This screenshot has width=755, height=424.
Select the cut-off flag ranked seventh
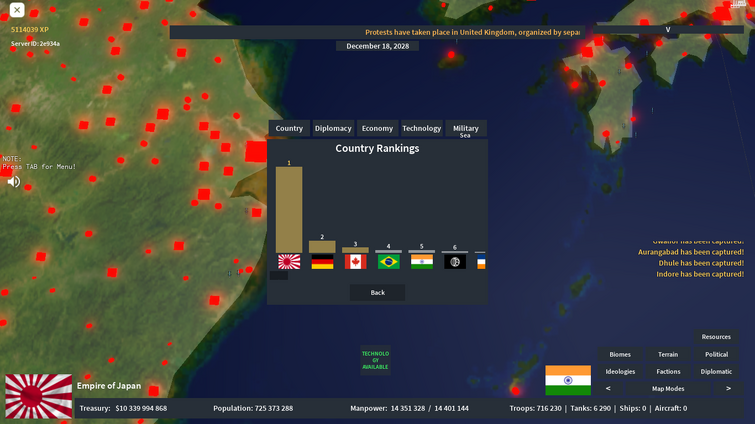pyautogui.click(x=481, y=262)
